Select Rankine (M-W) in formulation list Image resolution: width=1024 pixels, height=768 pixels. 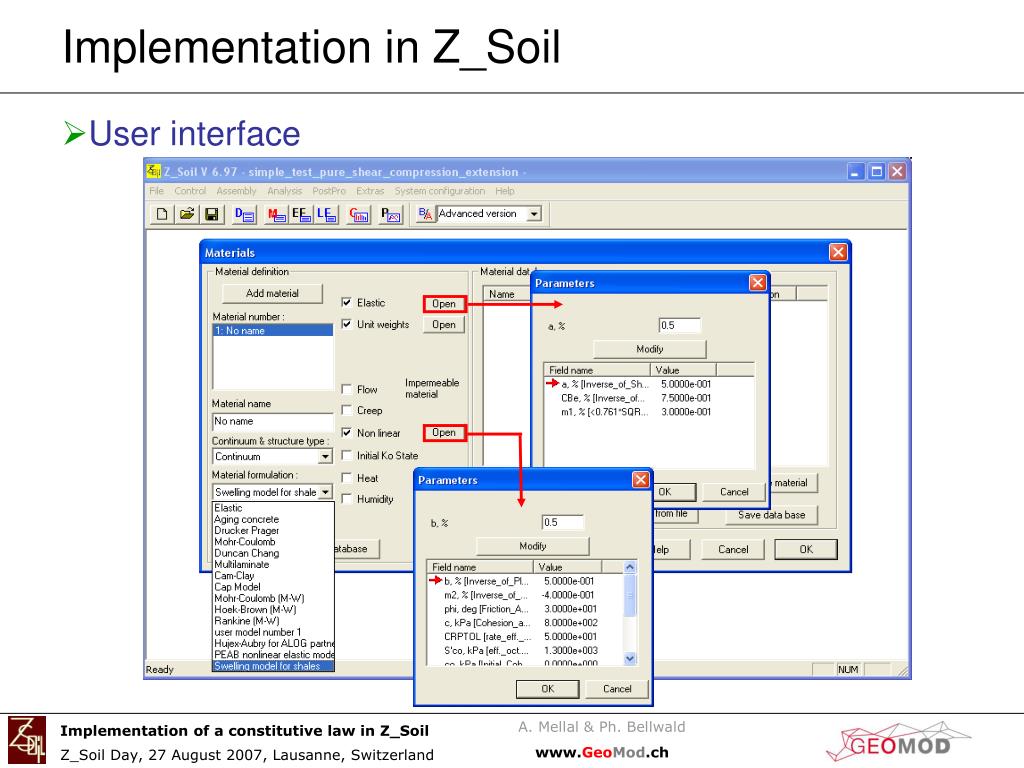click(273, 621)
